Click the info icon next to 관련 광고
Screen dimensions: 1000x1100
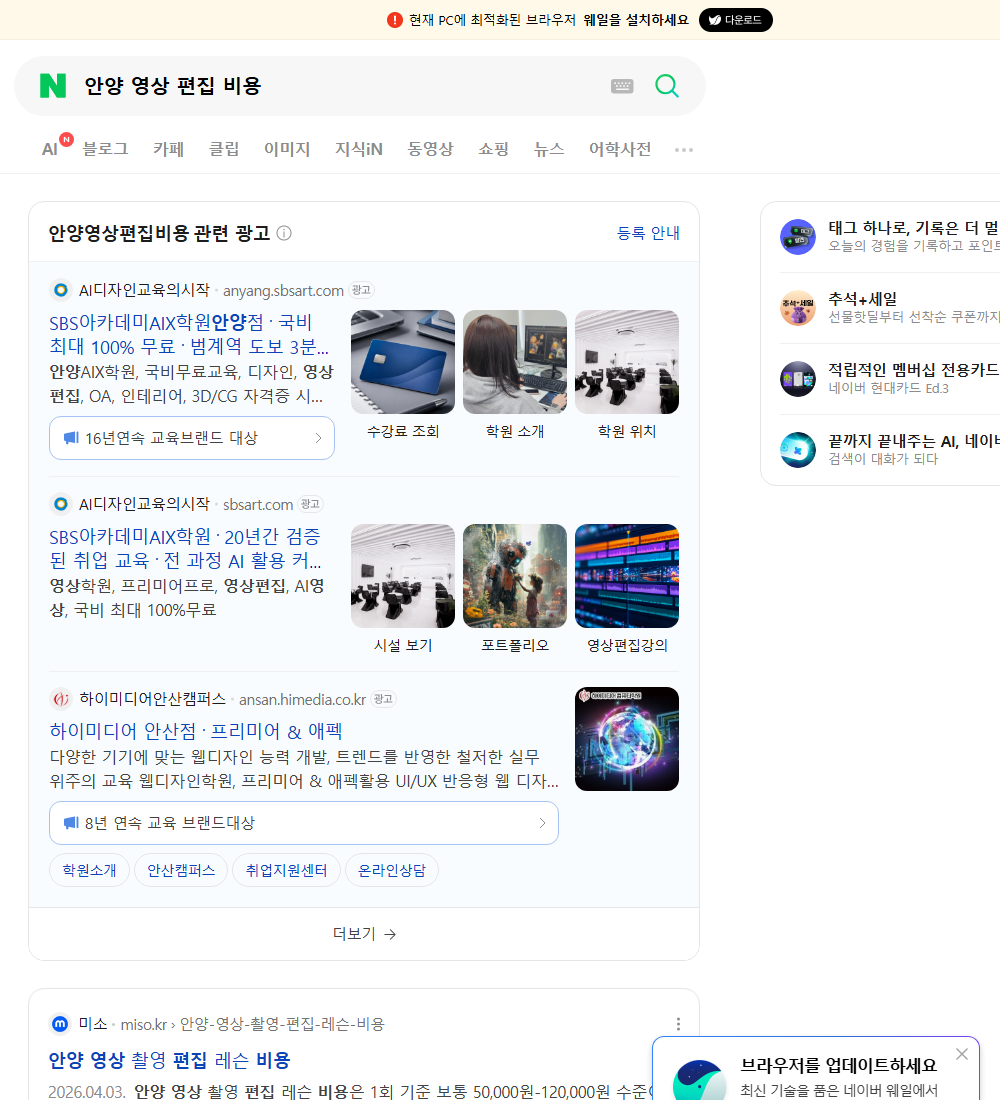point(284,233)
